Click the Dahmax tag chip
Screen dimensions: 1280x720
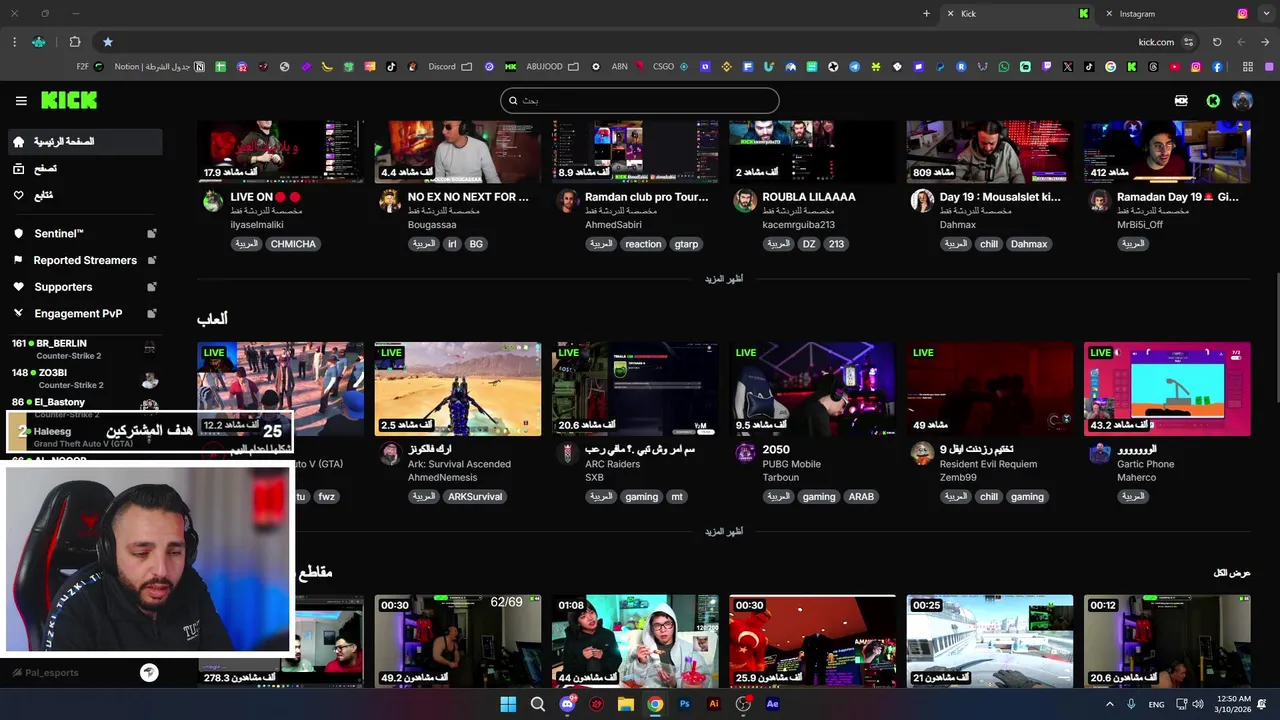point(1028,244)
